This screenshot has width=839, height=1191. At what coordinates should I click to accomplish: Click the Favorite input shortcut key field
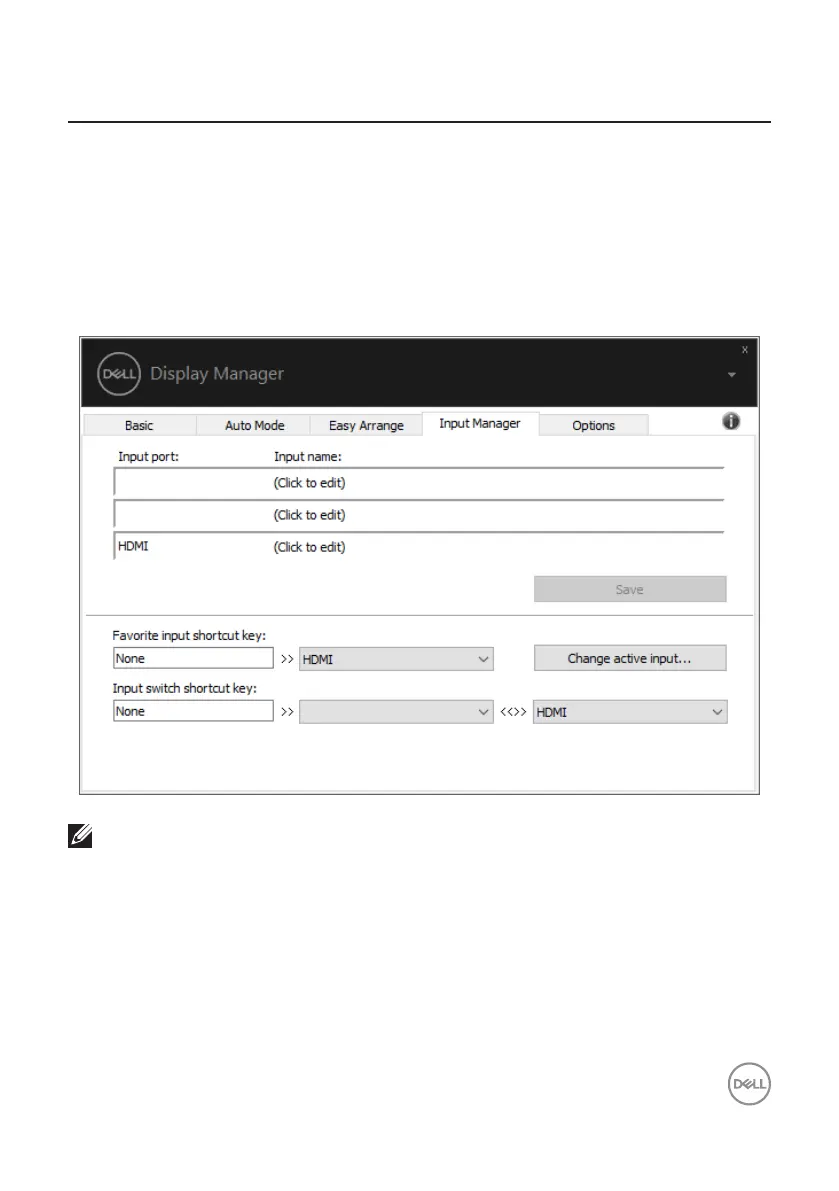pyautogui.click(x=193, y=659)
